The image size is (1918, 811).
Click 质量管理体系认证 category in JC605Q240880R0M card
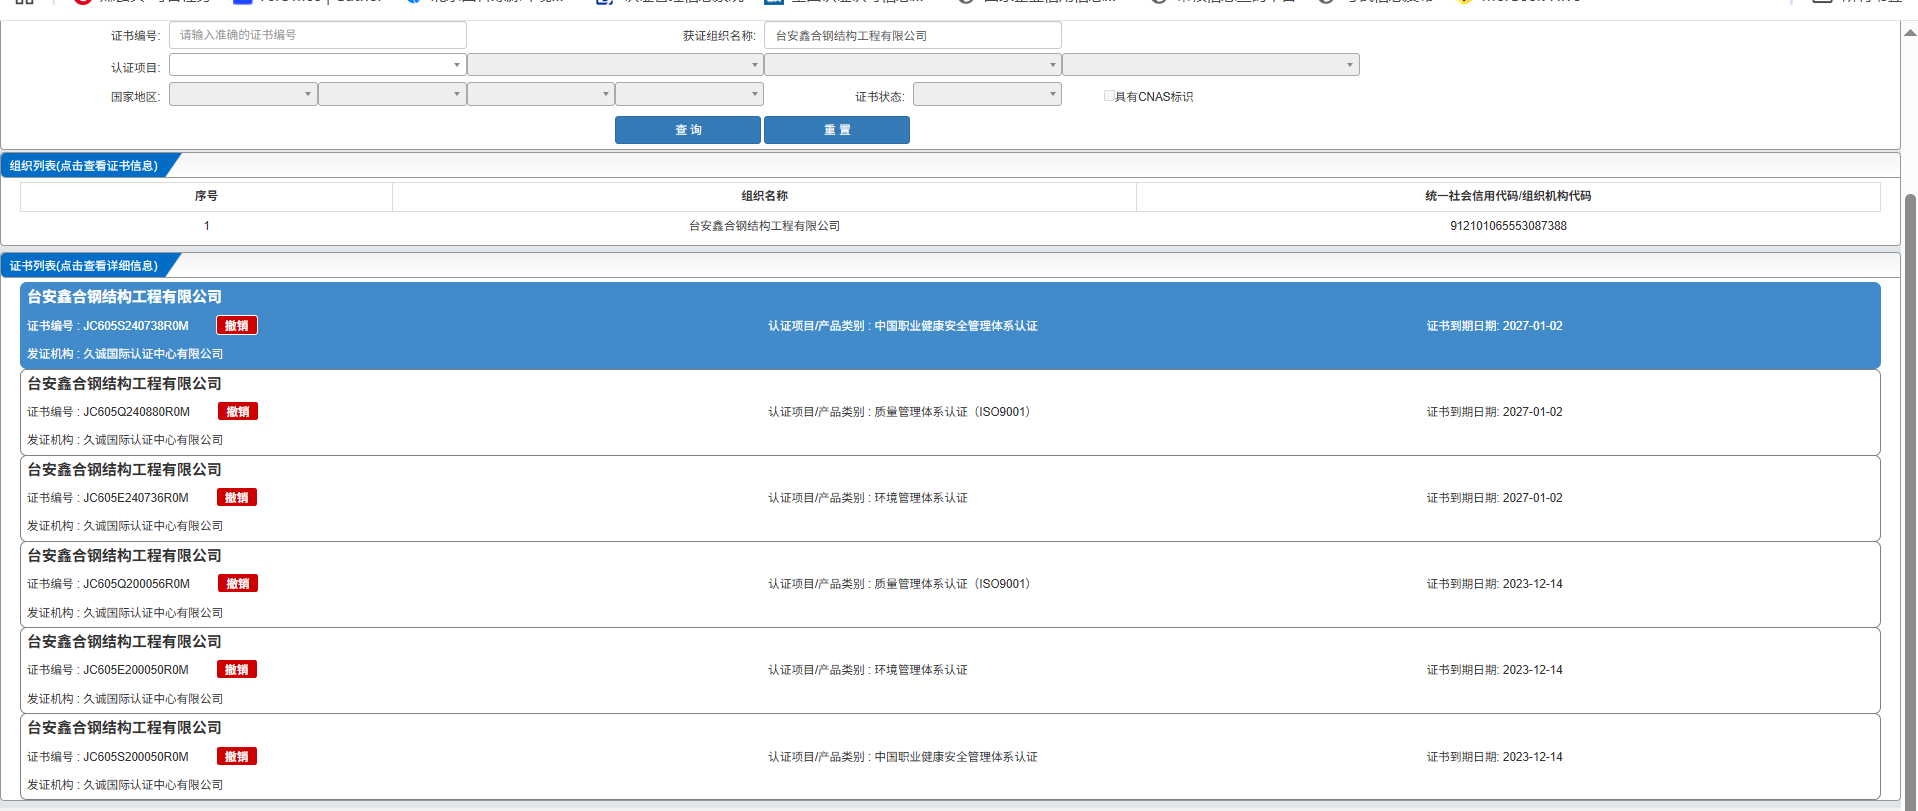(952, 412)
